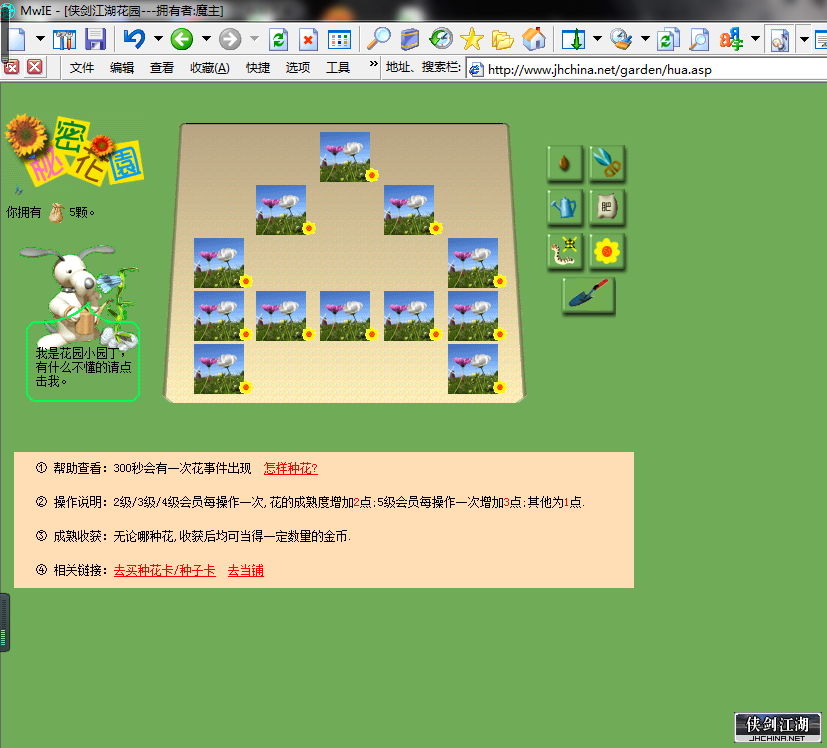Click the address bar URL field

[x=647, y=70]
